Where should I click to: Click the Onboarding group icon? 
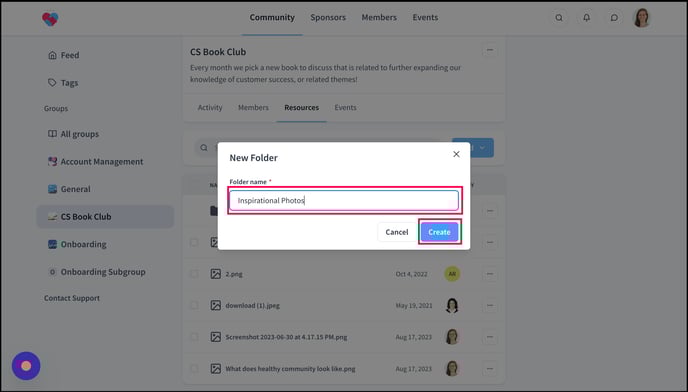click(x=52, y=244)
